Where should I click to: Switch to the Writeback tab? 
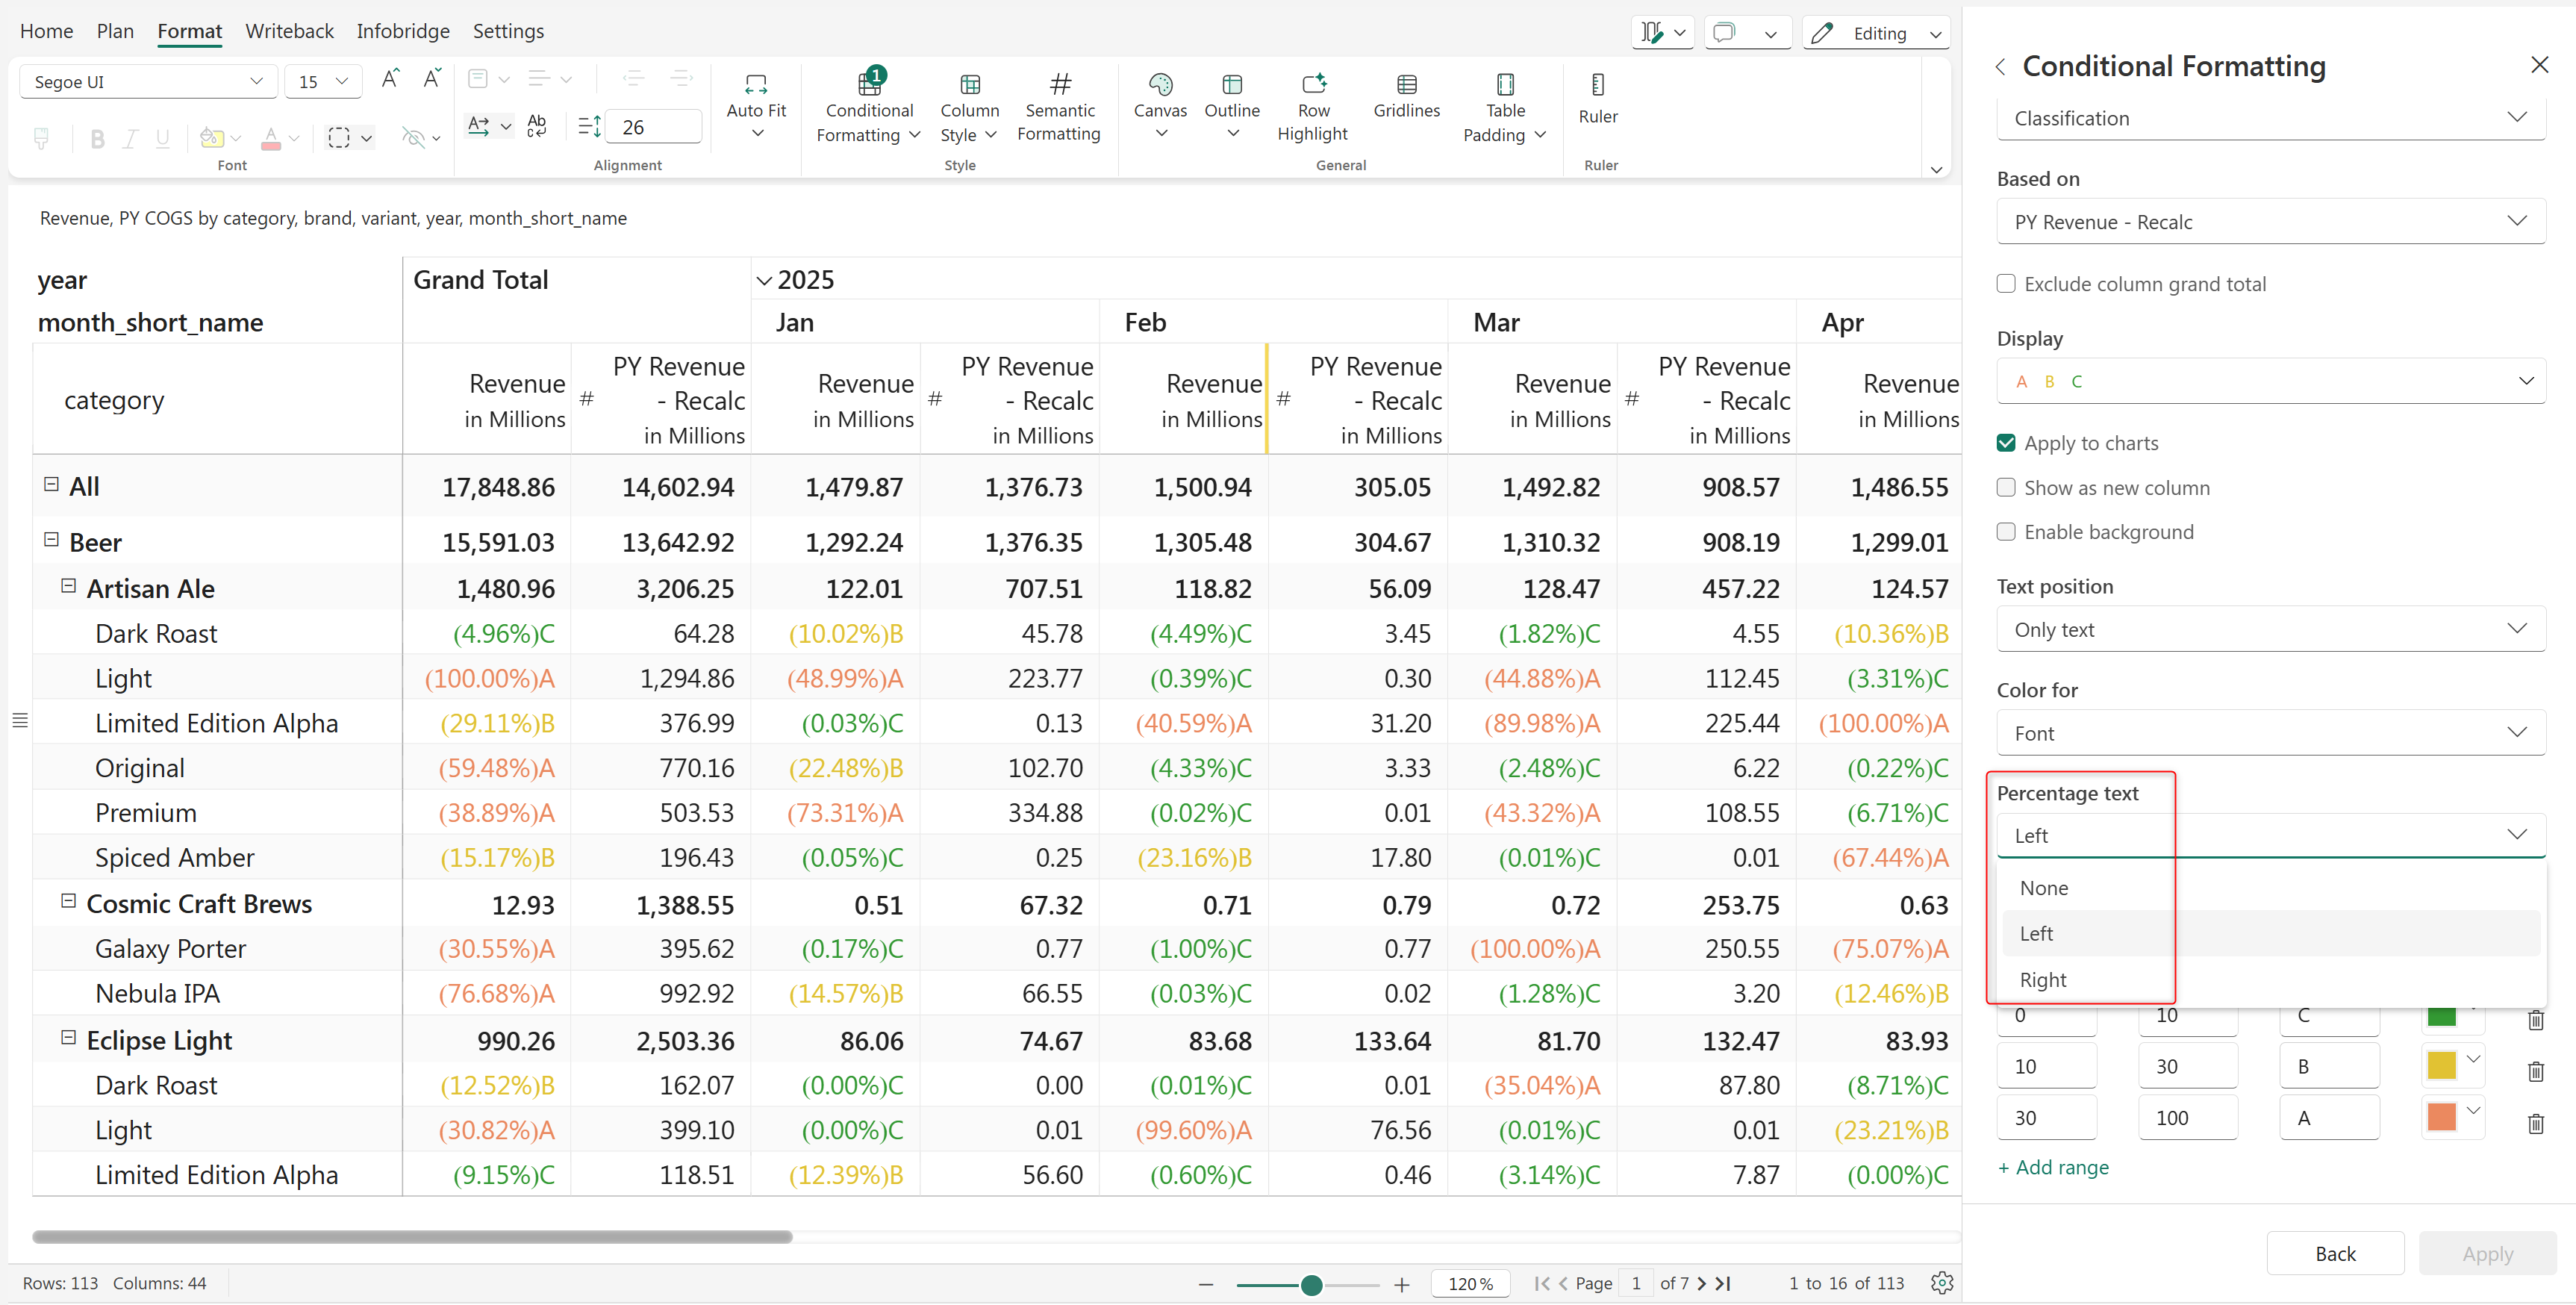point(289,31)
